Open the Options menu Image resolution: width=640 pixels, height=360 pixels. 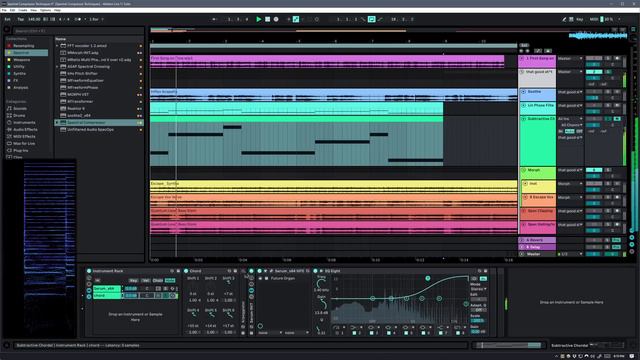coord(45,10)
